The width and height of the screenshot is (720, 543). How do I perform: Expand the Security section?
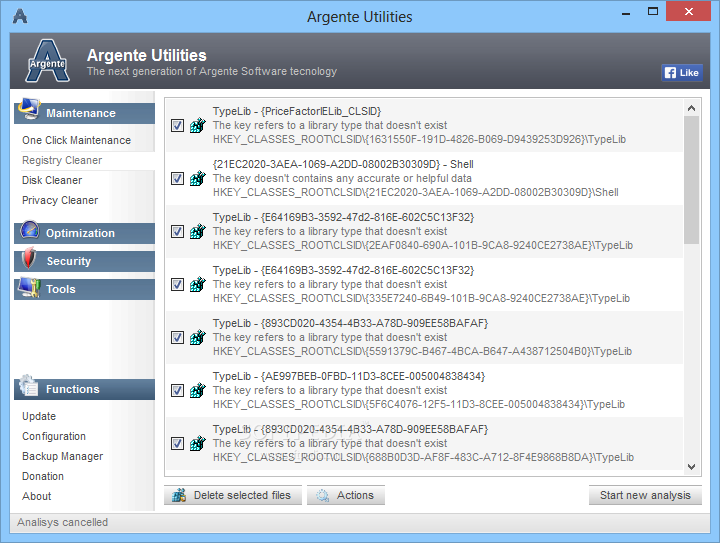(84, 261)
